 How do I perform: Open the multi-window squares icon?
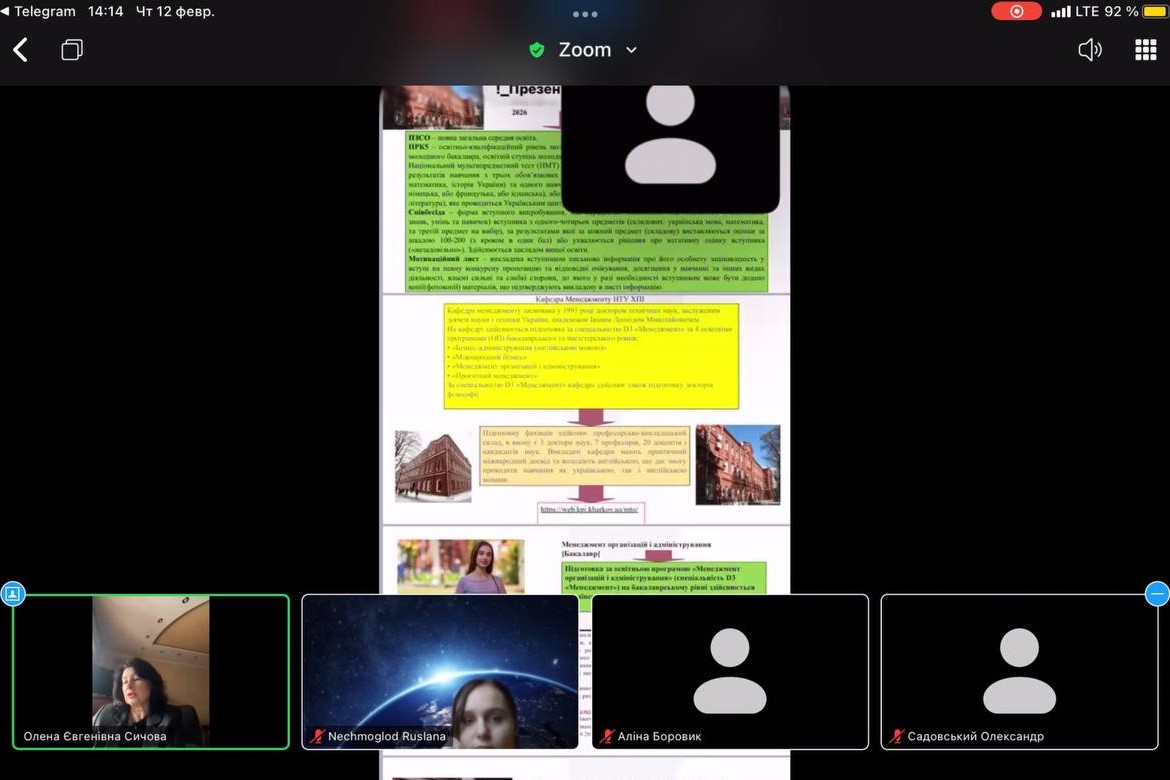[72, 50]
